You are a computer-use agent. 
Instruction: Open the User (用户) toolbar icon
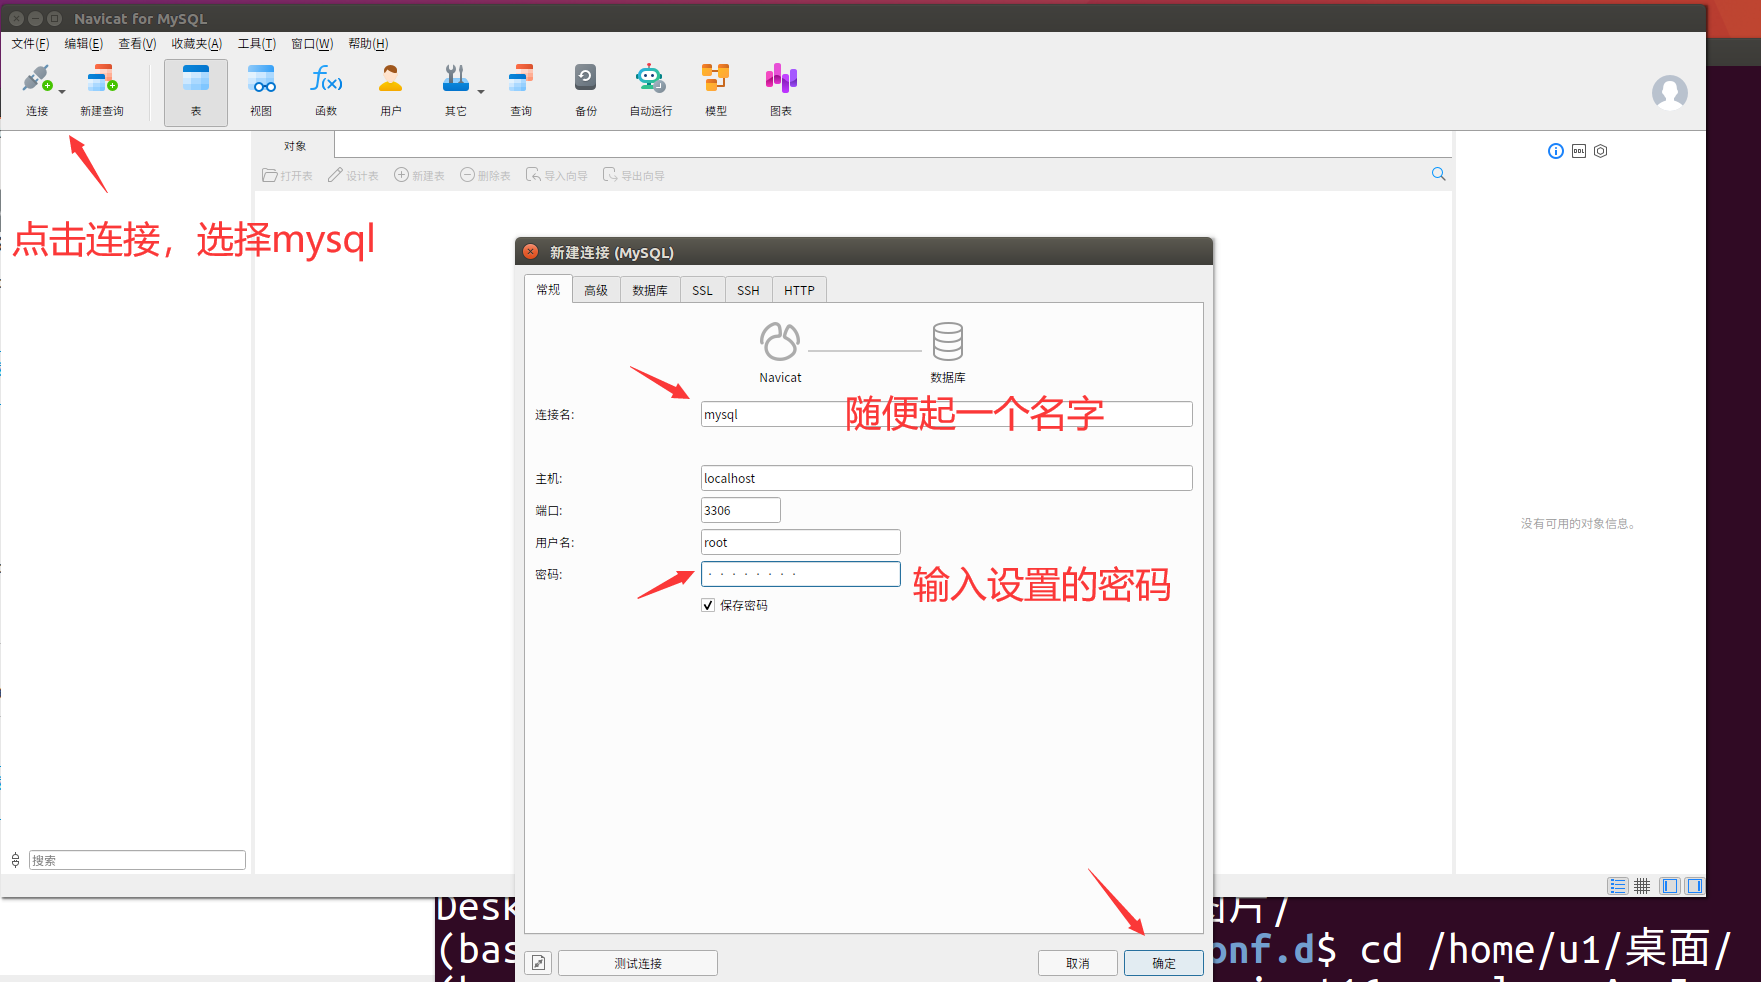click(x=391, y=90)
